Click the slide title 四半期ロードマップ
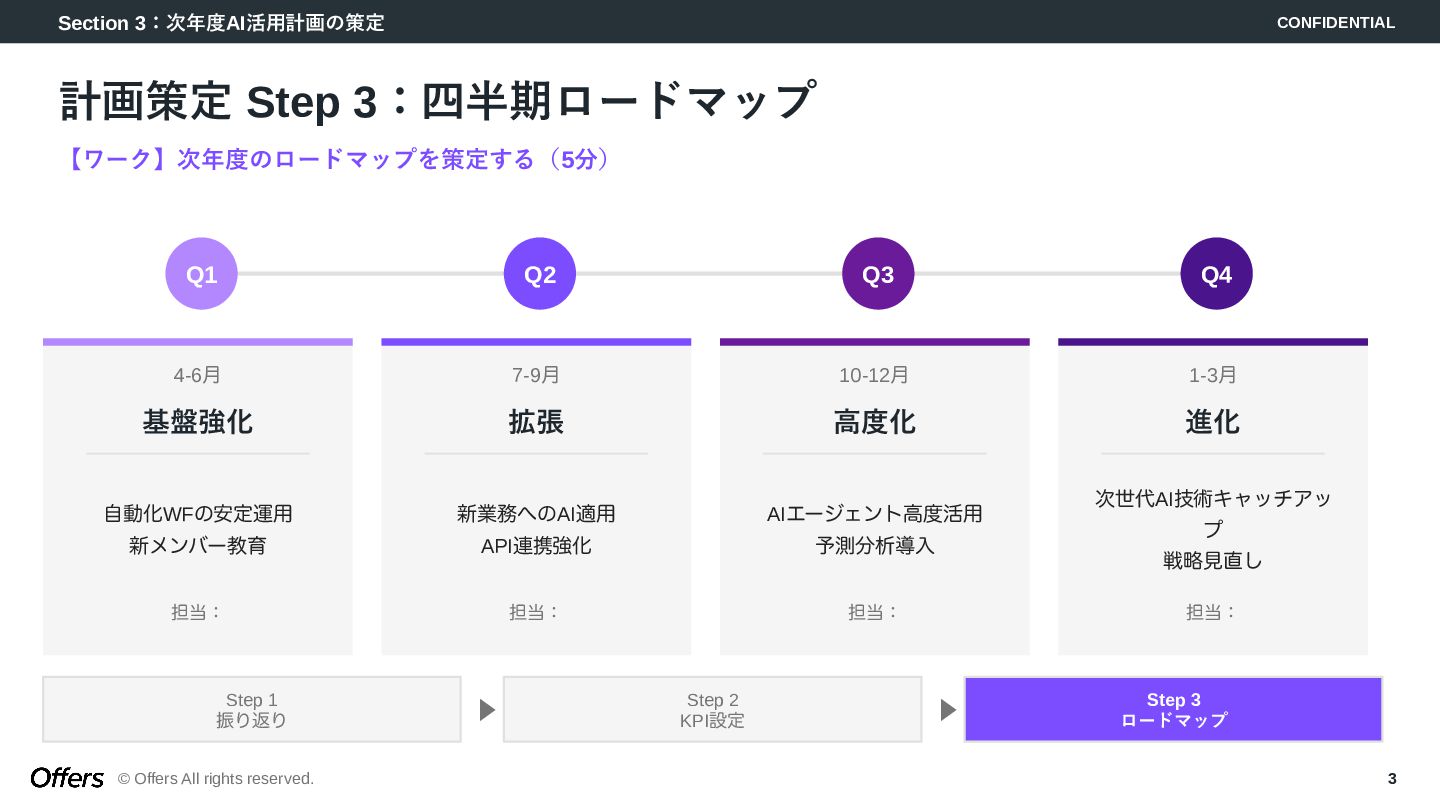 click(x=437, y=101)
